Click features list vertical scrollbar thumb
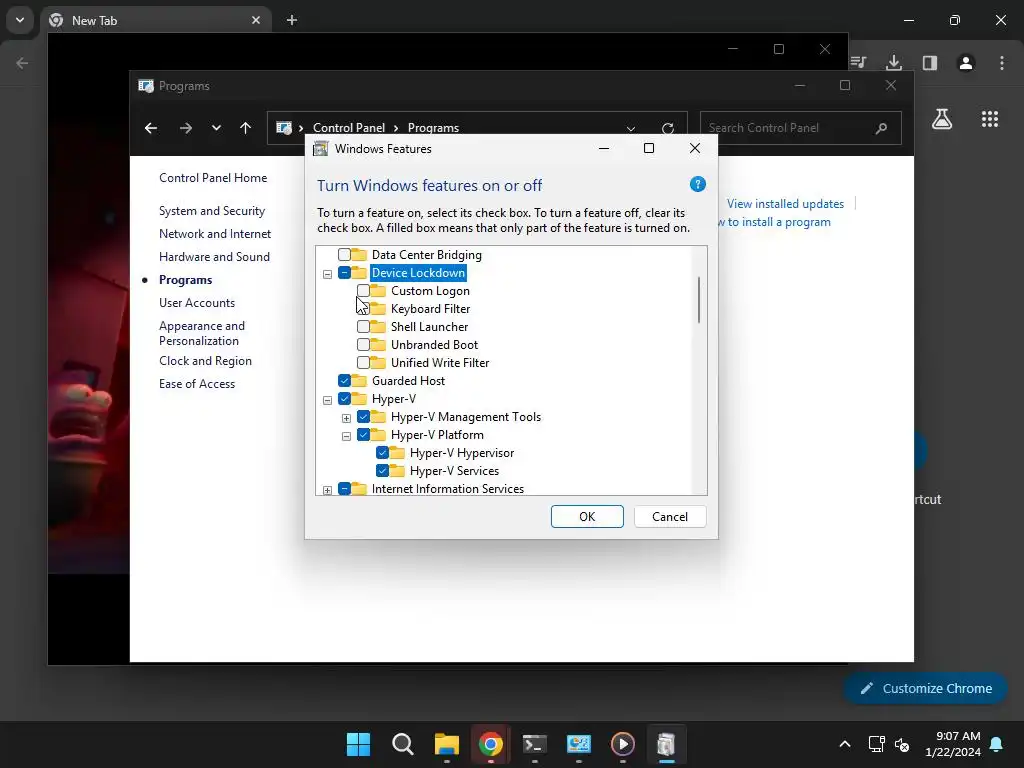Image resolution: width=1024 pixels, height=768 pixels. tap(699, 300)
